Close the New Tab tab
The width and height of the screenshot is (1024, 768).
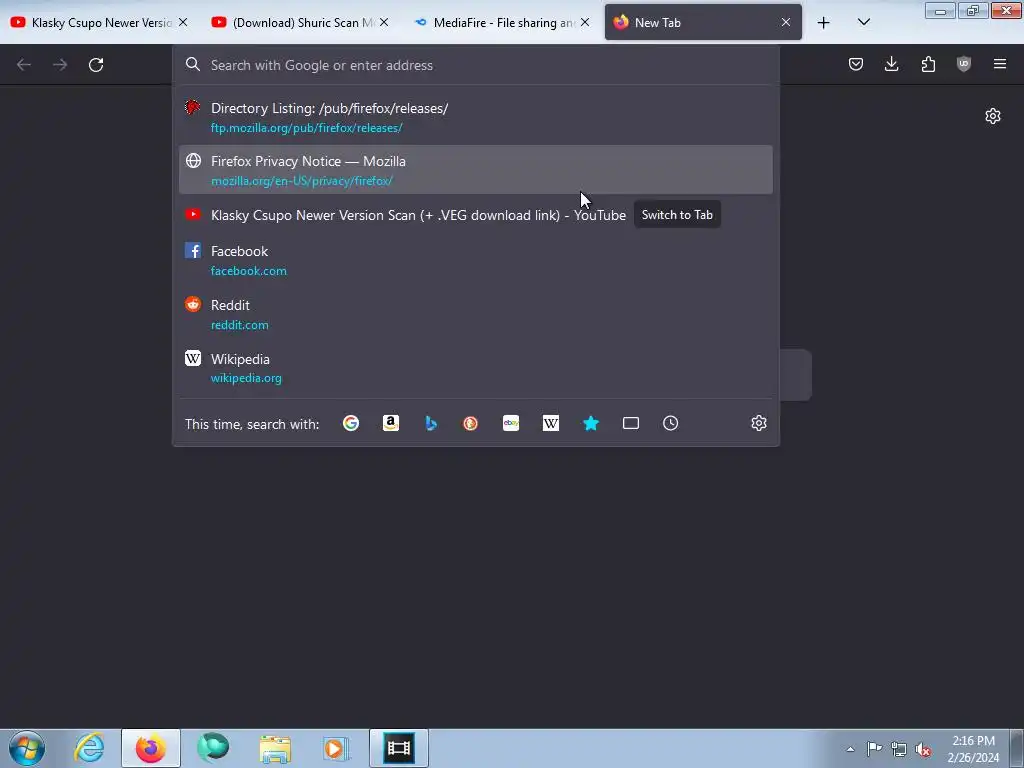(x=786, y=22)
